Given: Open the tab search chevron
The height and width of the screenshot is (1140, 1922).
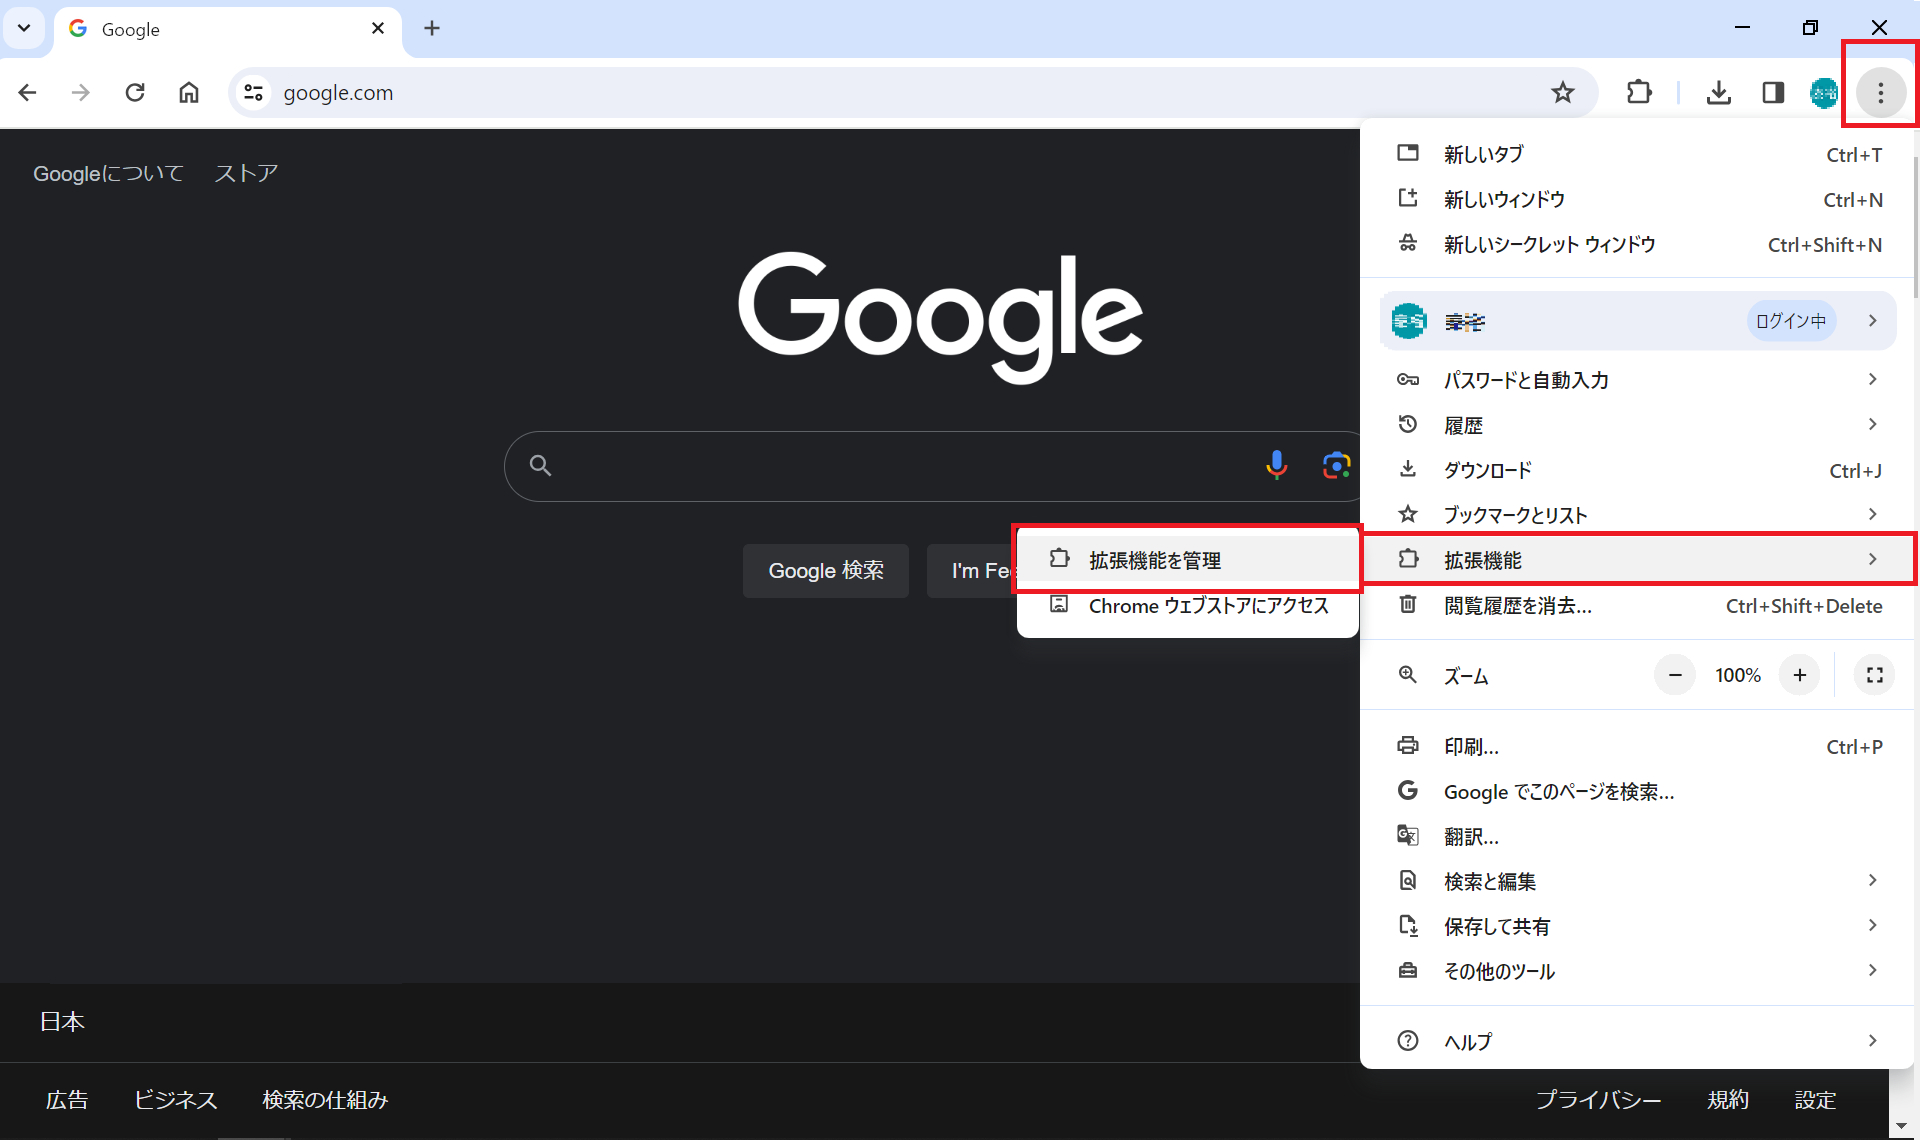Looking at the screenshot, I should [24, 28].
